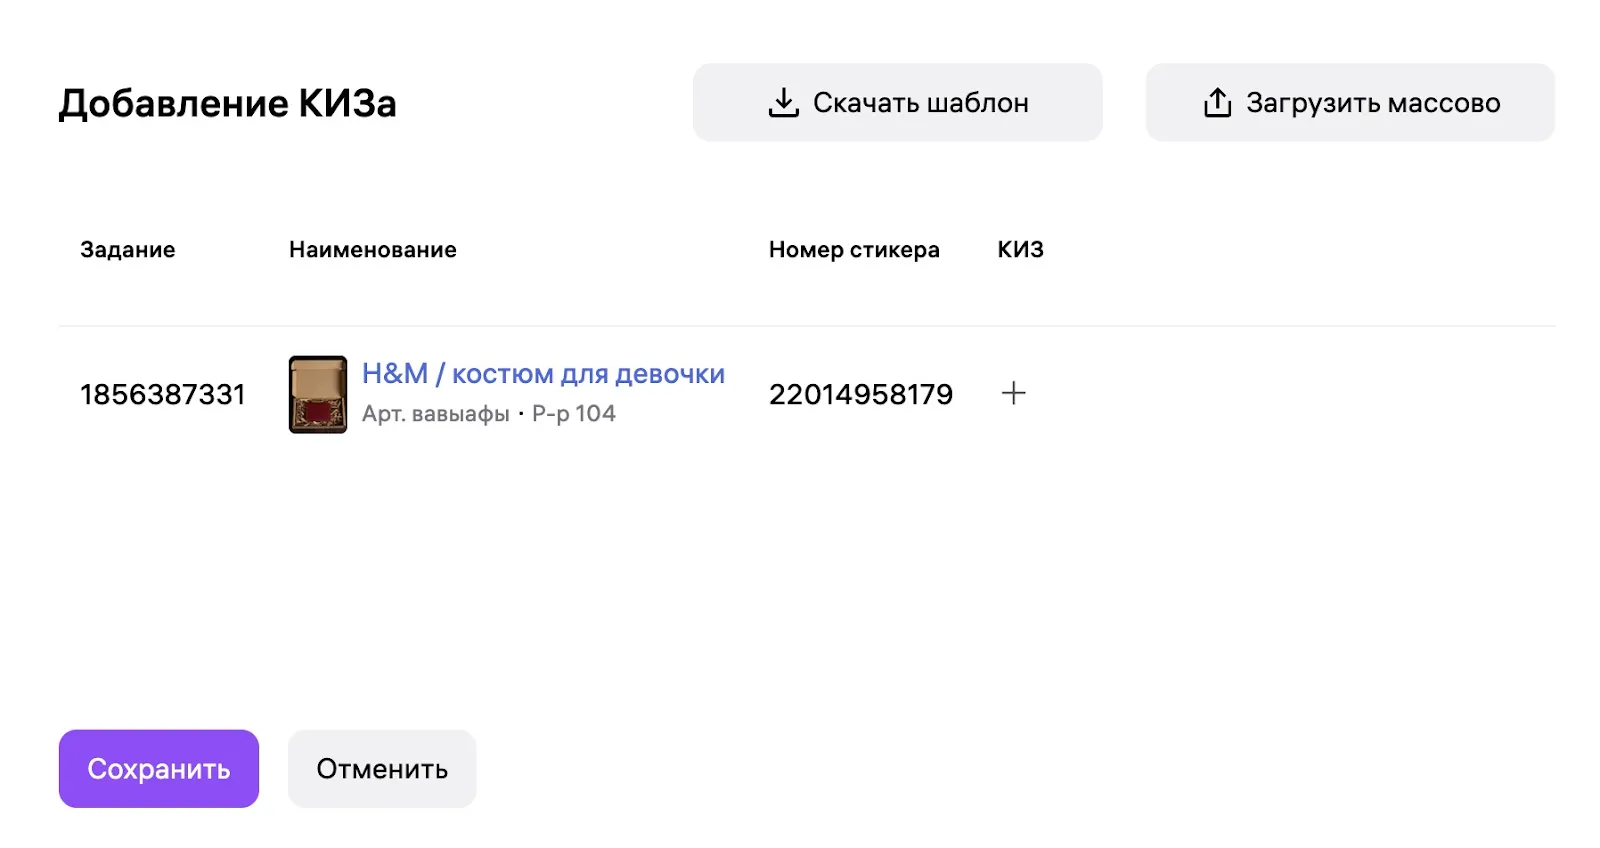Save changes with the Сохранить button

click(159, 768)
